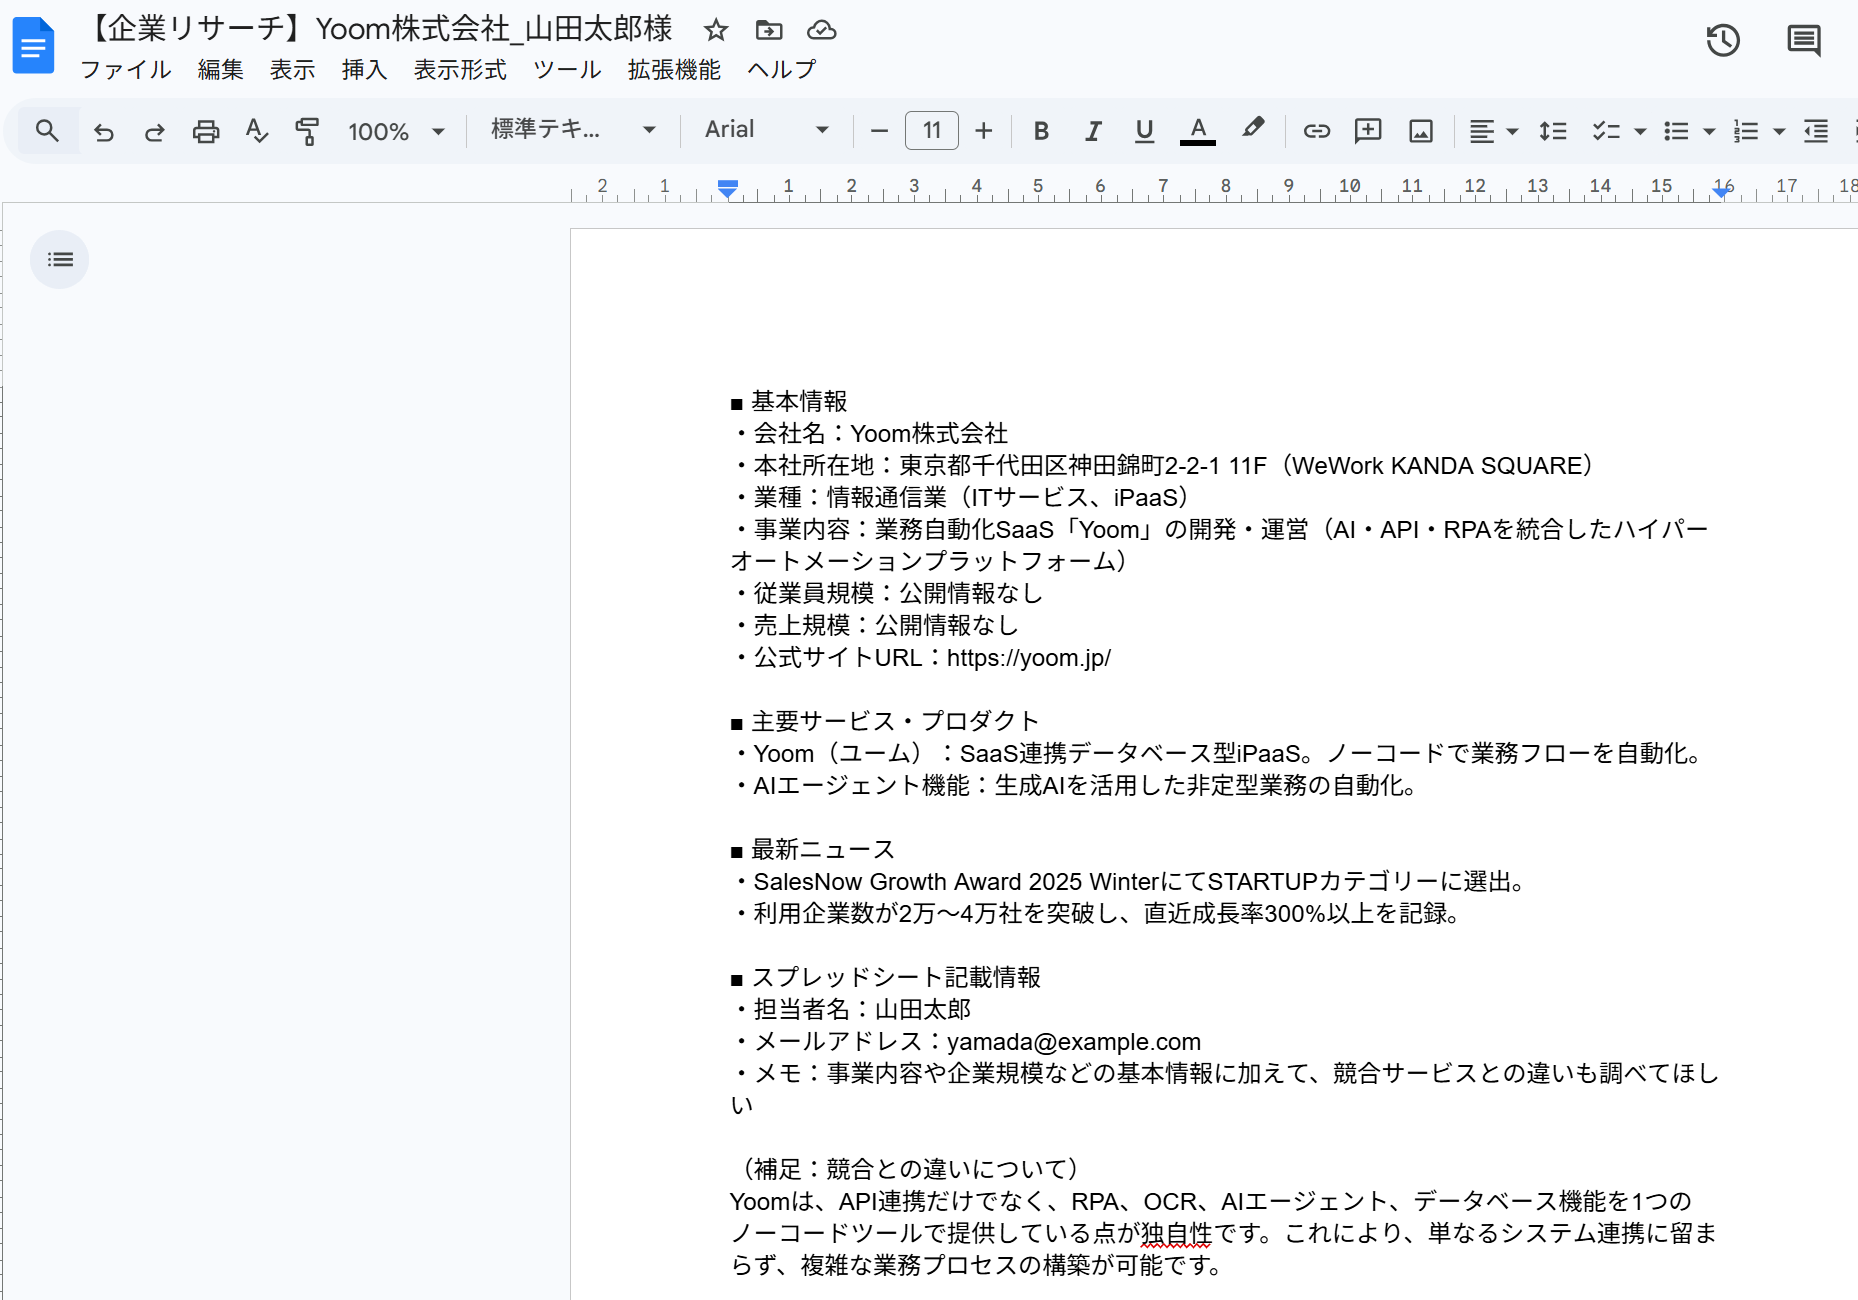Viewport: 1858px width, 1300px height.
Task: Show the document outline
Action: click(x=60, y=260)
